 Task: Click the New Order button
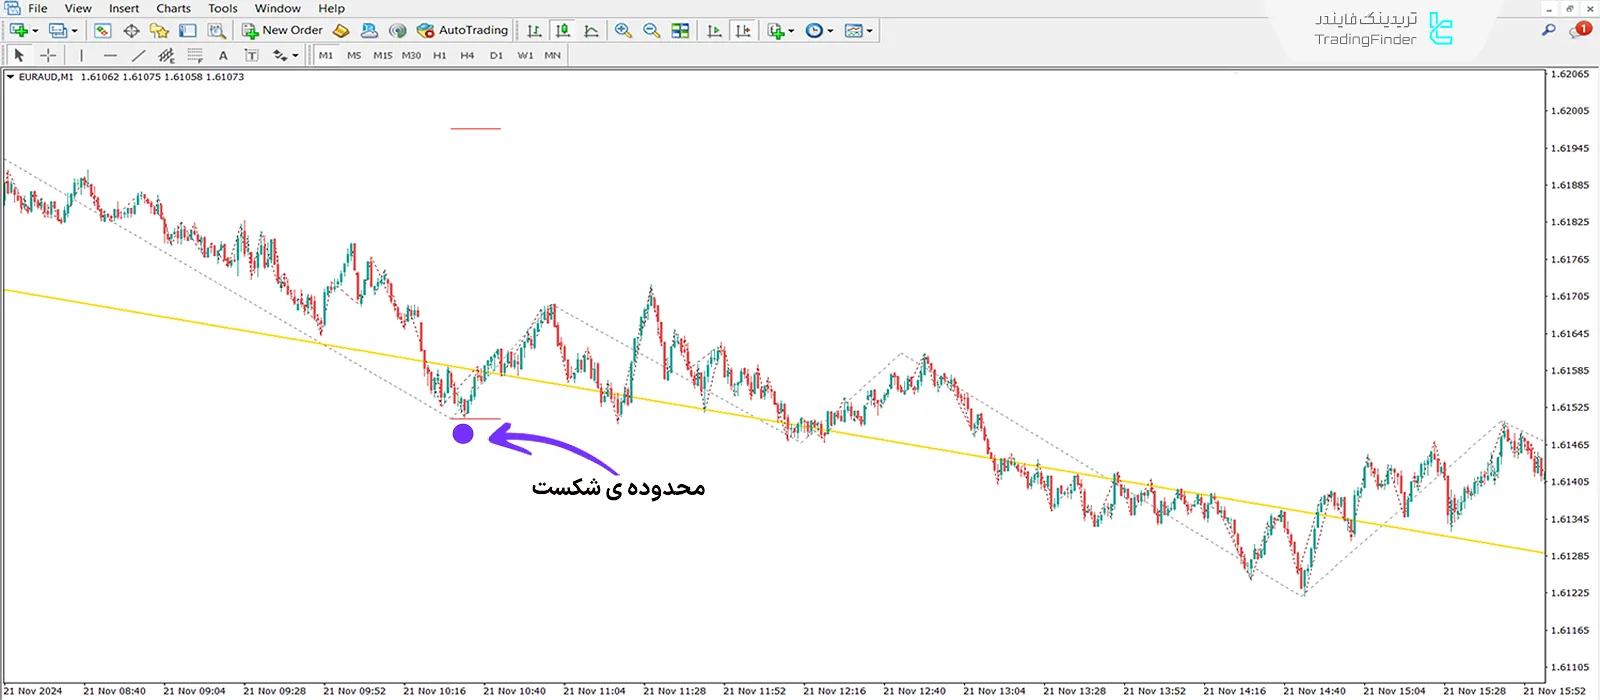(282, 31)
